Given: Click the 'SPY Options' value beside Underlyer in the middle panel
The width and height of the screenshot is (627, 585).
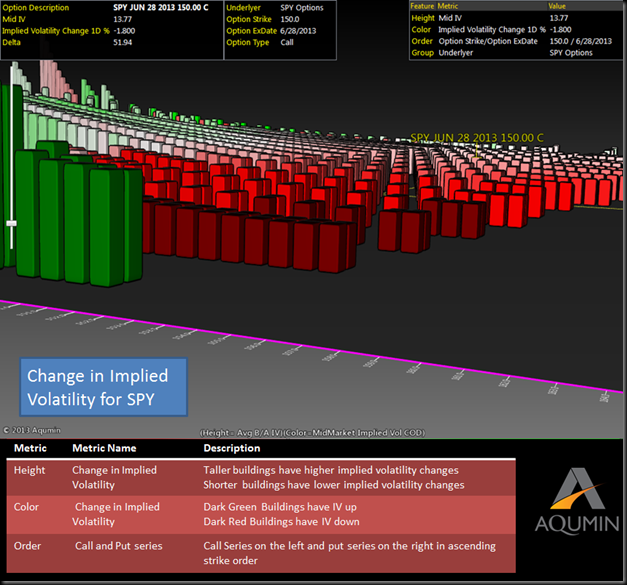Looking at the screenshot, I should tap(302, 8).
